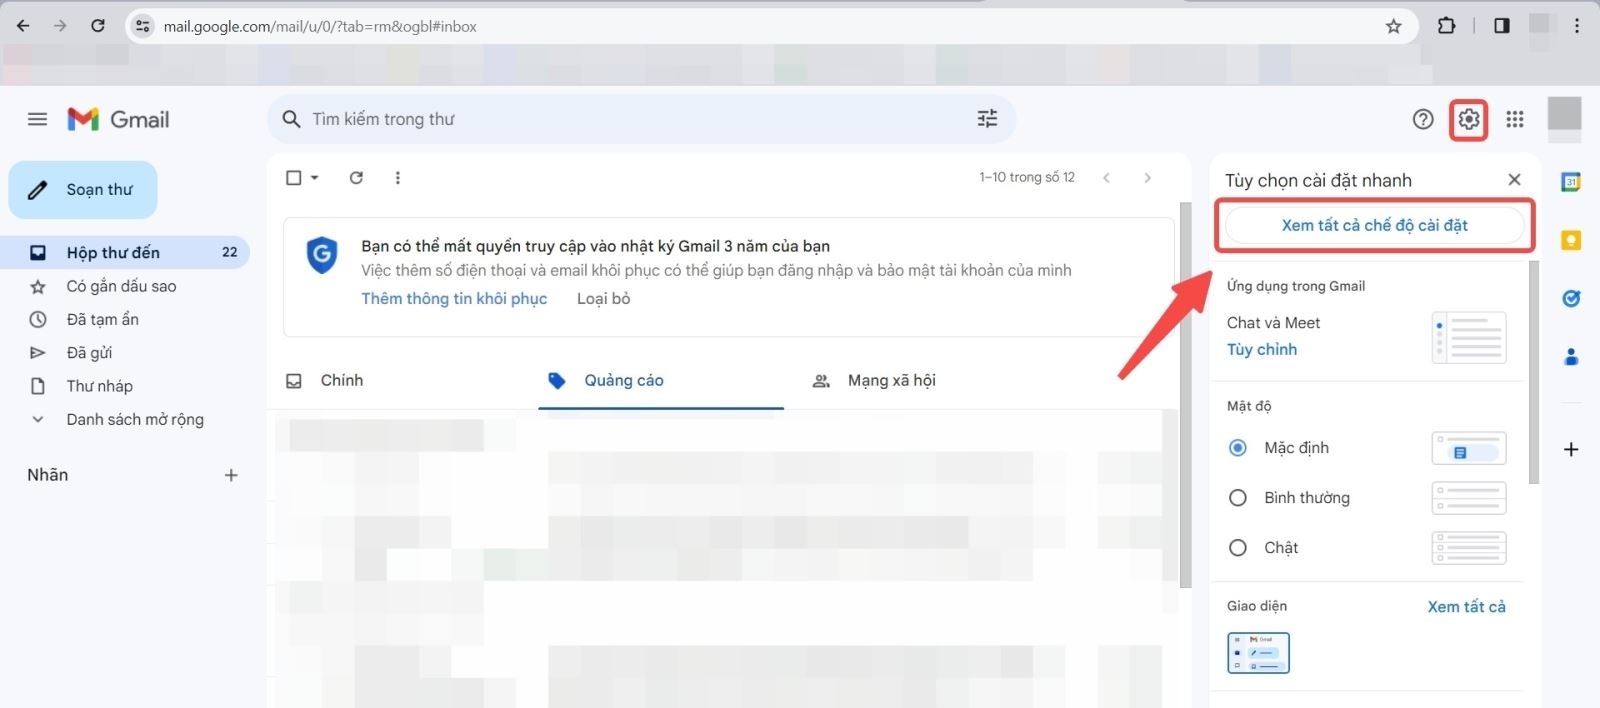Click the Mặc định density preview image
The height and width of the screenshot is (708, 1600).
[x=1469, y=448]
